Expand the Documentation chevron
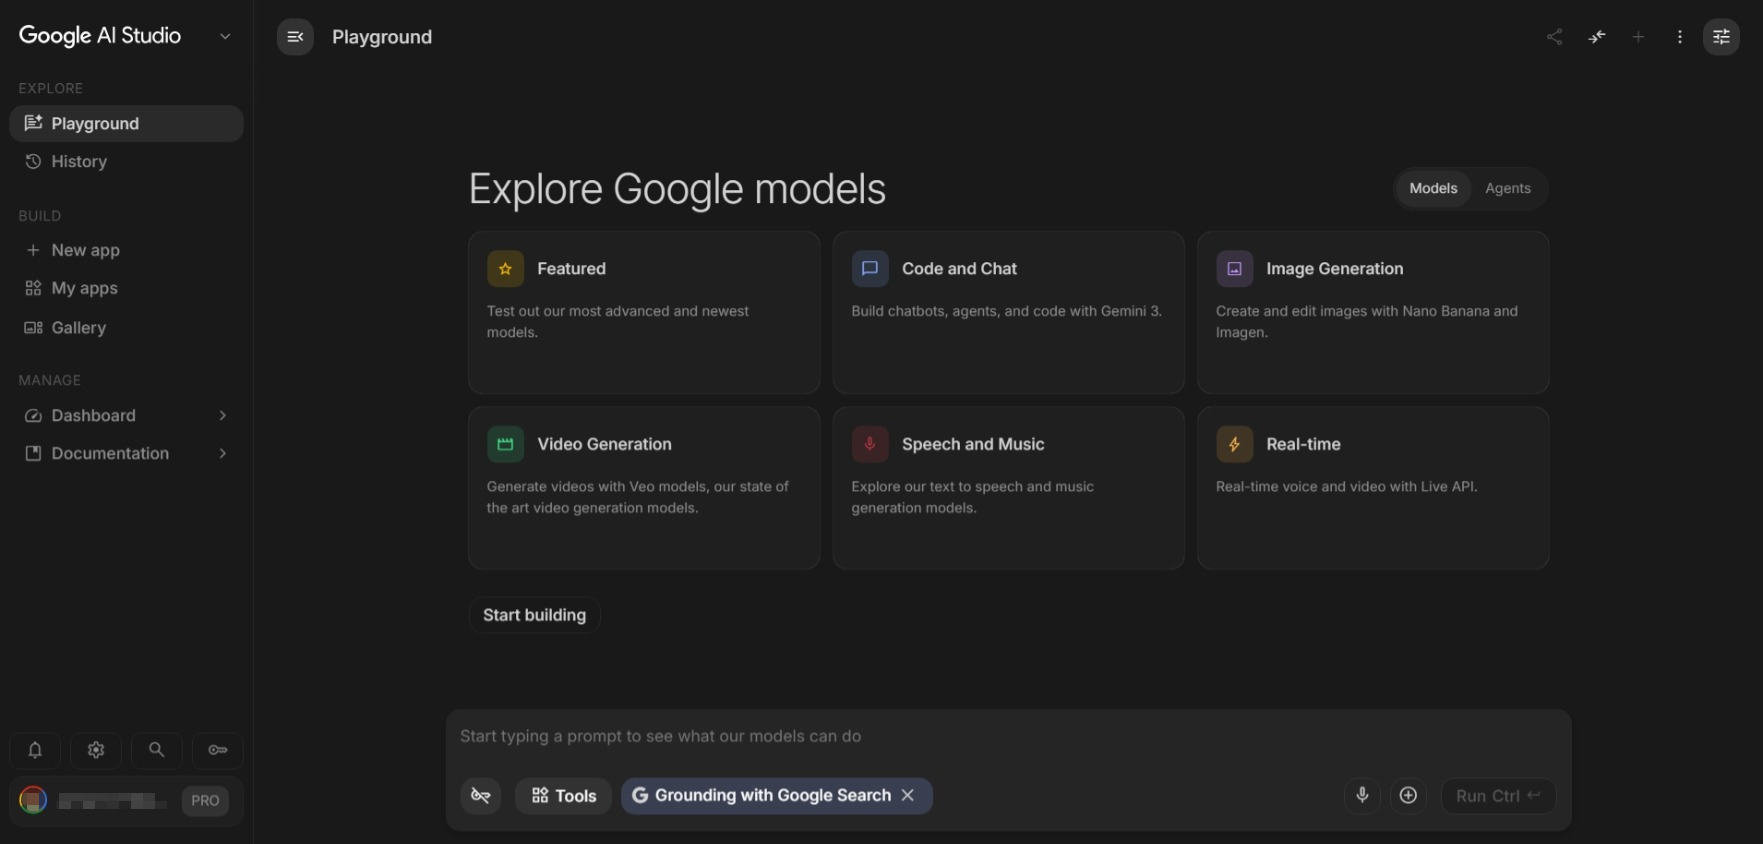The width and height of the screenshot is (1763, 844). tap(222, 454)
